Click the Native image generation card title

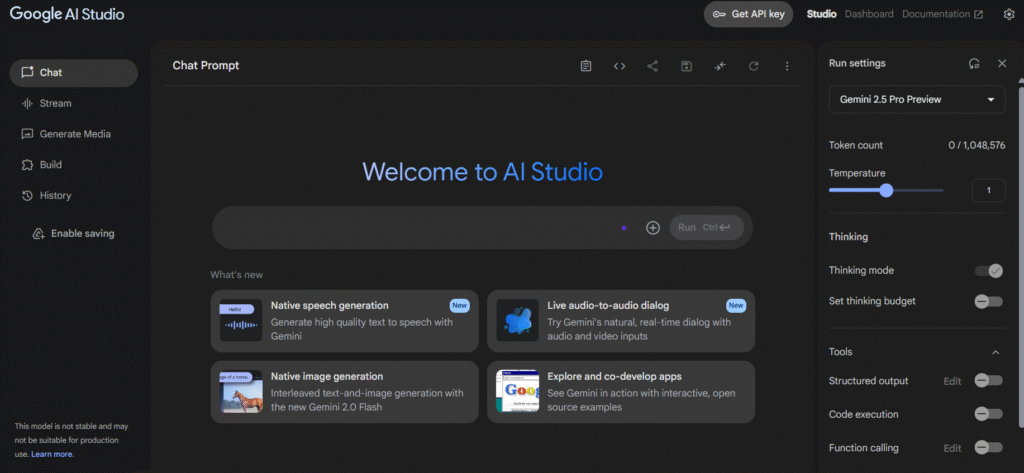pyautogui.click(x=327, y=376)
